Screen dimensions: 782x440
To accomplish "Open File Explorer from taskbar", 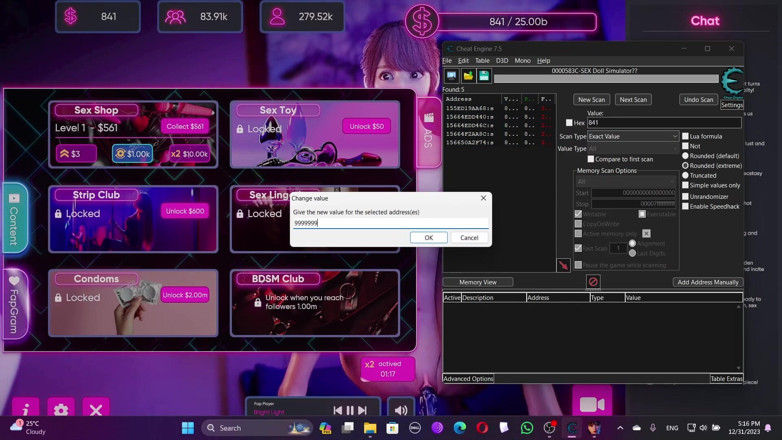I will pyautogui.click(x=370, y=428).
